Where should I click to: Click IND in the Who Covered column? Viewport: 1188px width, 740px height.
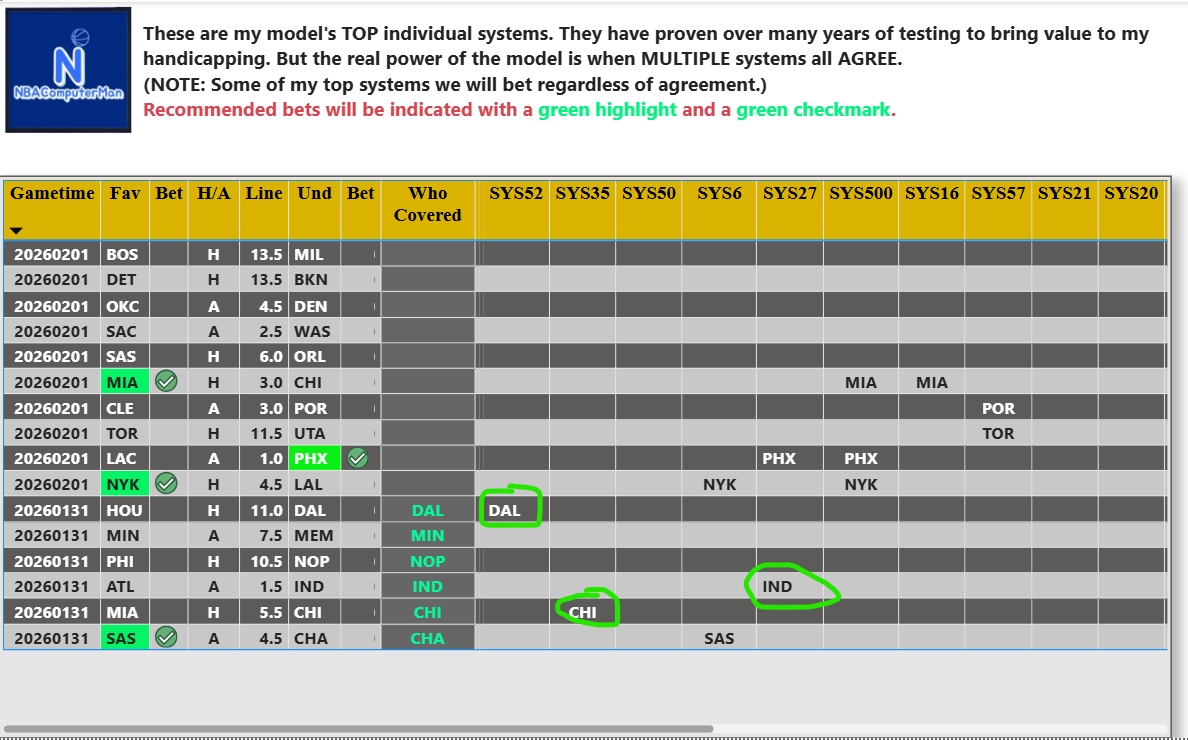point(427,586)
